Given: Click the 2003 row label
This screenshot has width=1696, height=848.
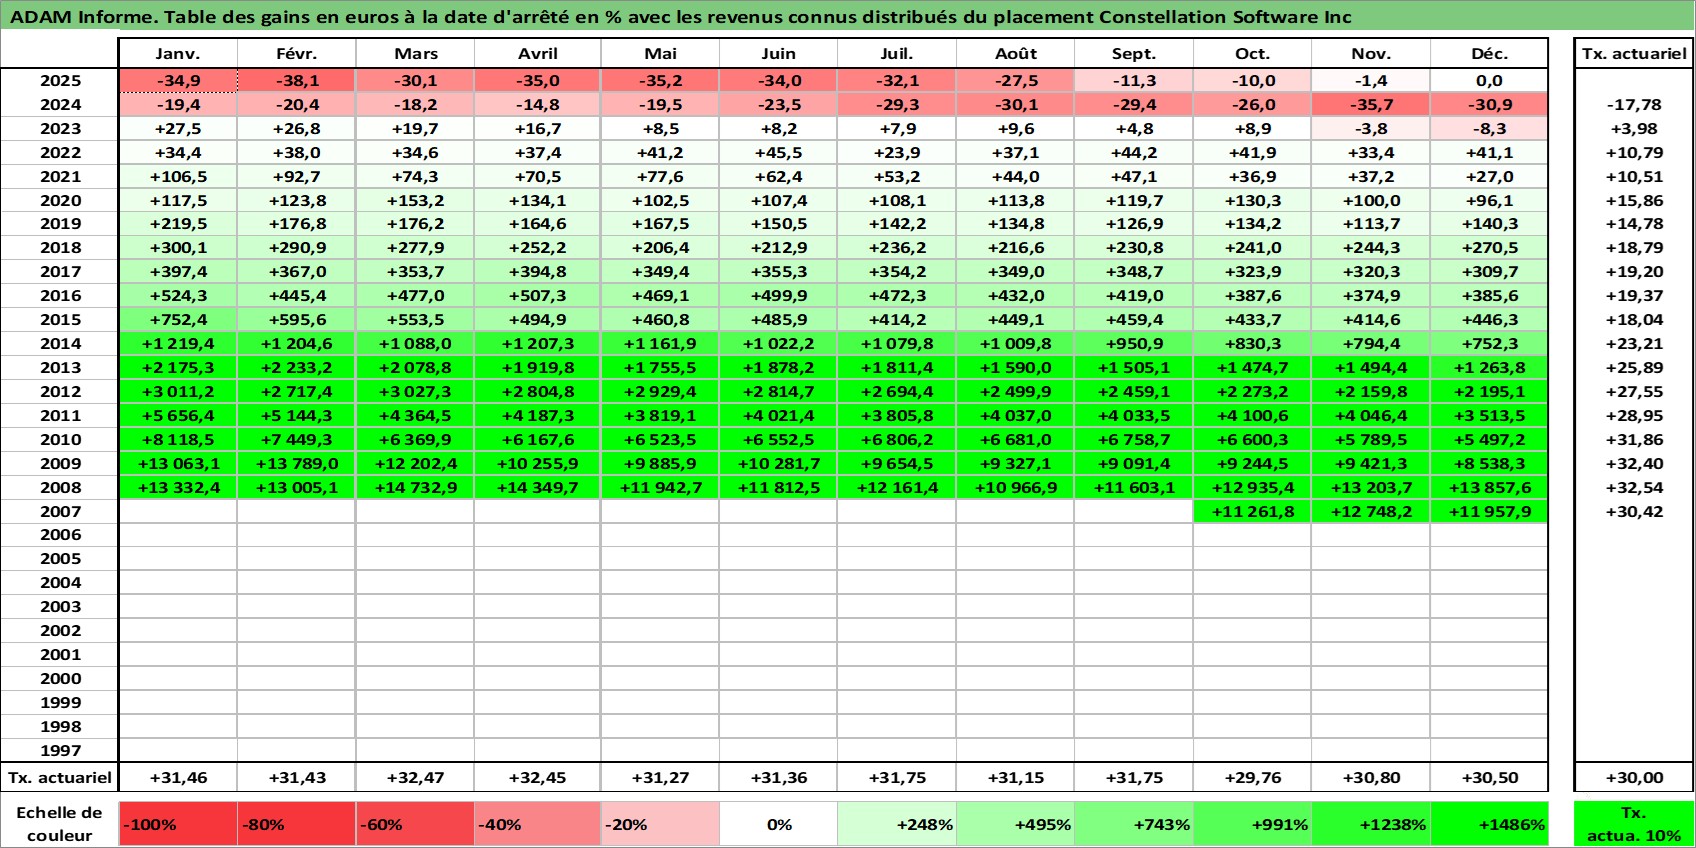Looking at the screenshot, I should [x=60, y=607].
